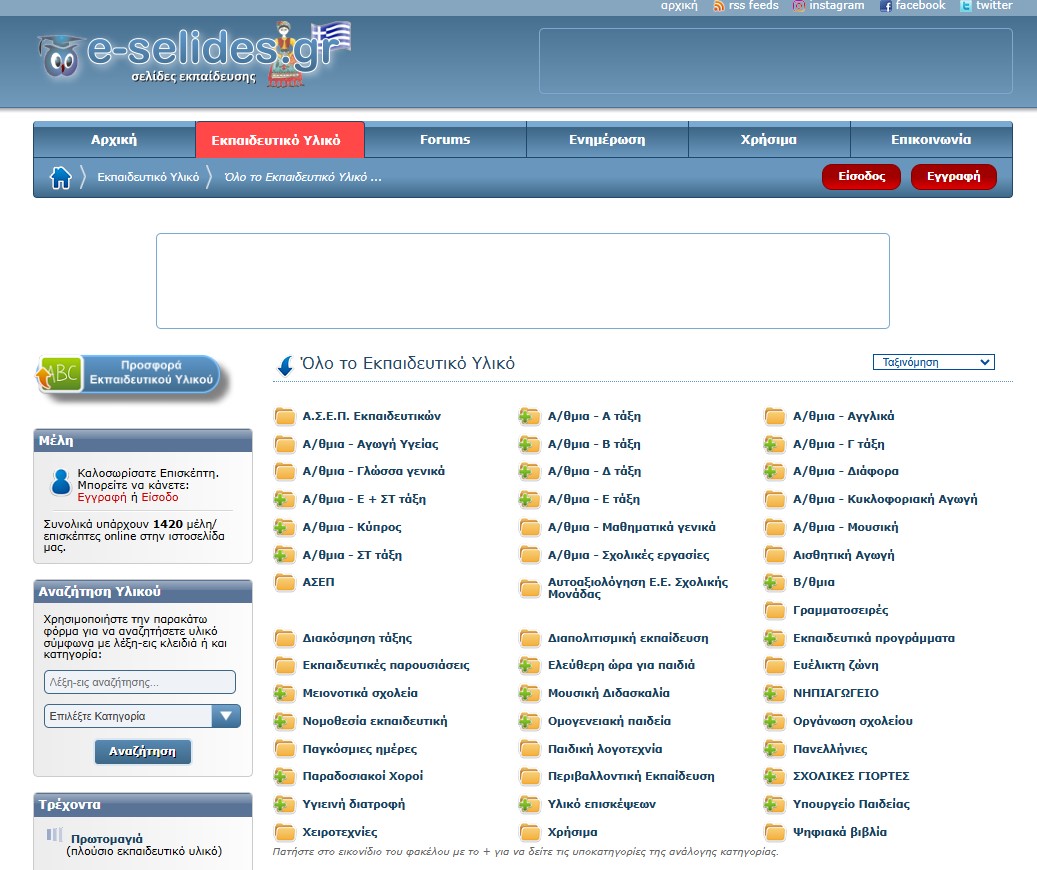Open the Επικοινωνία menu tab
Screen dimensions: 1037x870
coord(930,140)
